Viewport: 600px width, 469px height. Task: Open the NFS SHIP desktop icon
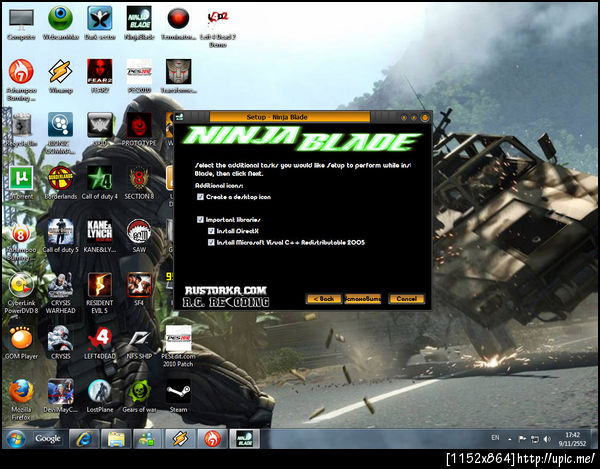click(139, 343)
